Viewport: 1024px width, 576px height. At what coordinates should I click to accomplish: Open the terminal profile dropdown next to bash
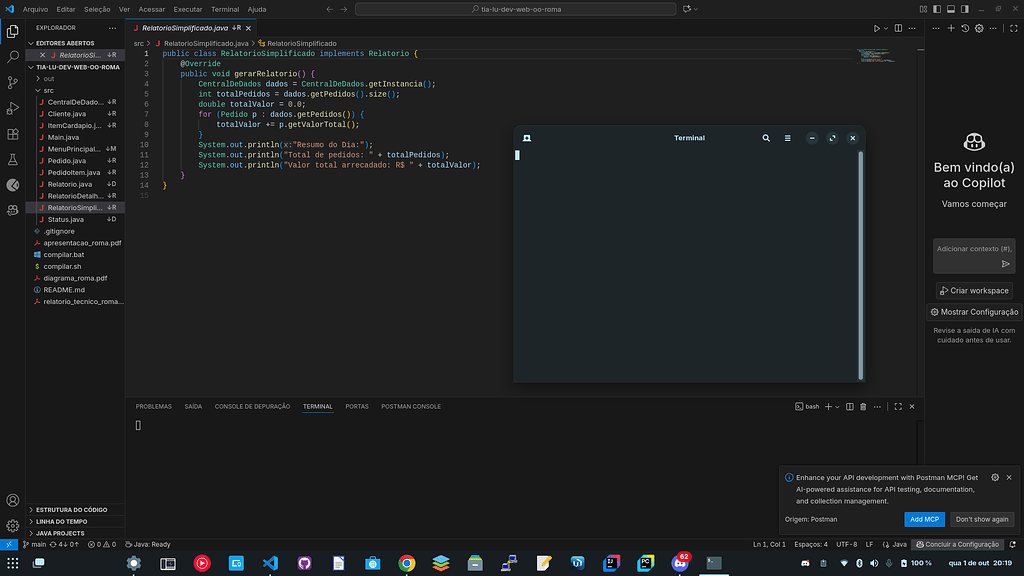837,406
